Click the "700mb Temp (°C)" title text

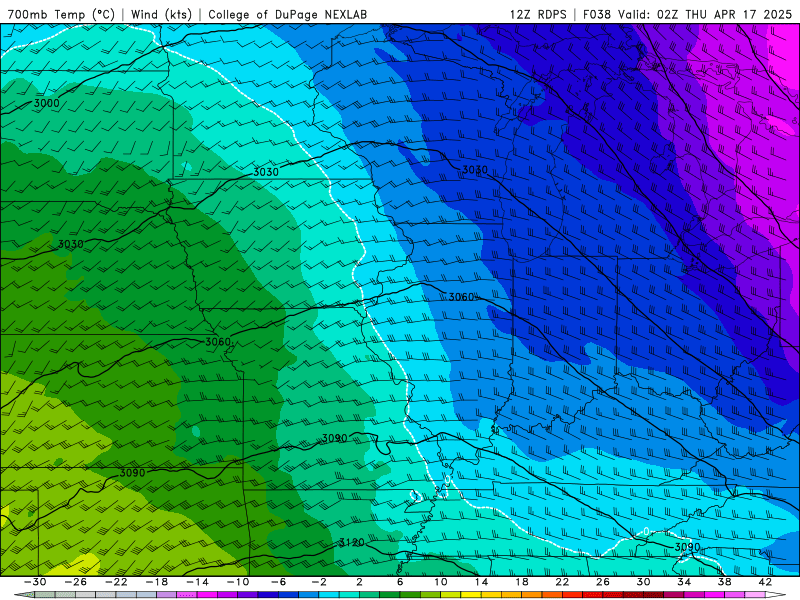click(x=61, y=14)
